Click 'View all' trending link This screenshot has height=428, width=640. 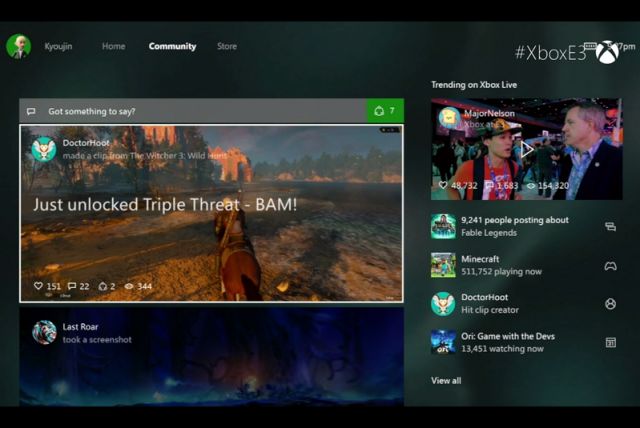click(x=446, y=381)
